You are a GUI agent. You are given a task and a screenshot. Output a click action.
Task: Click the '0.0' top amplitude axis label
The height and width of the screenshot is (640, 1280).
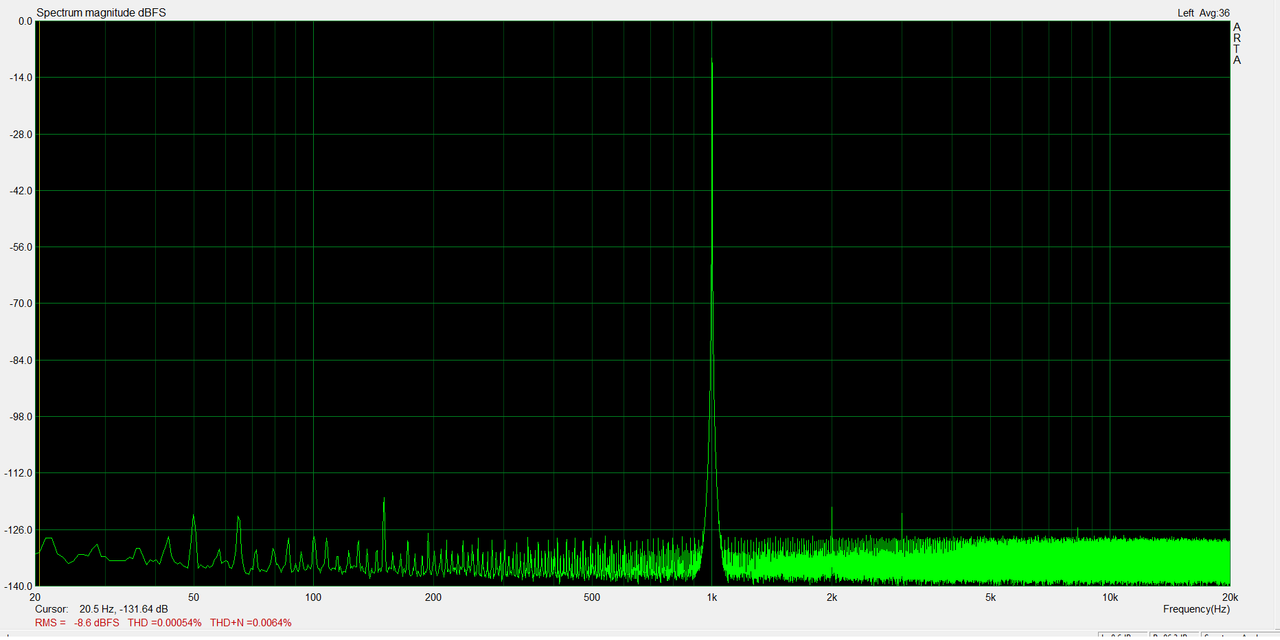[25, 21]
